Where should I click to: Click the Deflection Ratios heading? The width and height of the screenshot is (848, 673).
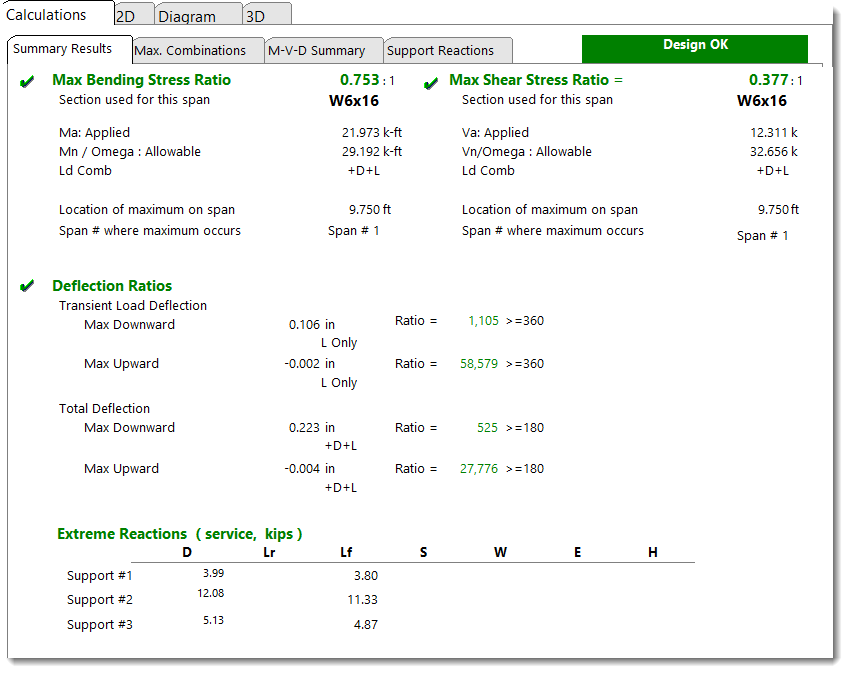pyautogui.click(x=112, y=286)
